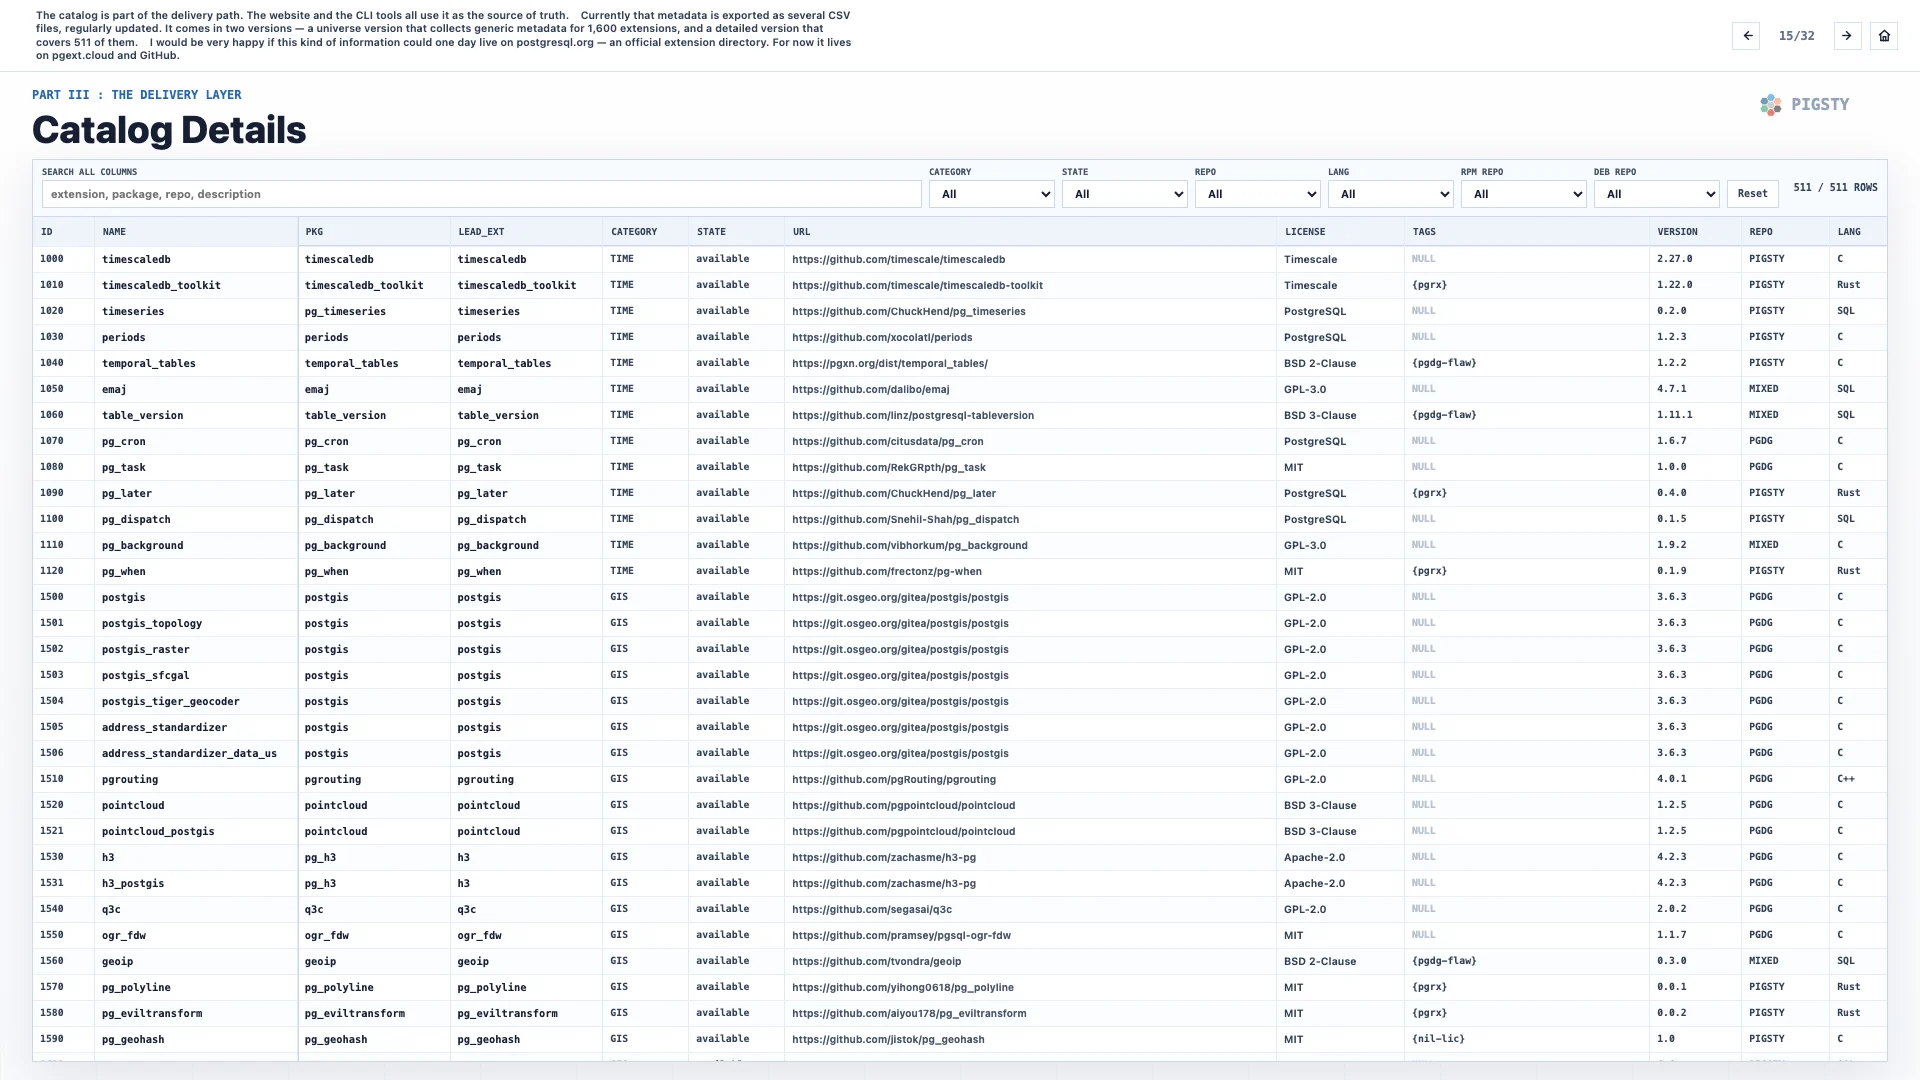Open the Repo filter dropdown
The height and width of the screenshot is (1080, 1920).
(1257, 194)
